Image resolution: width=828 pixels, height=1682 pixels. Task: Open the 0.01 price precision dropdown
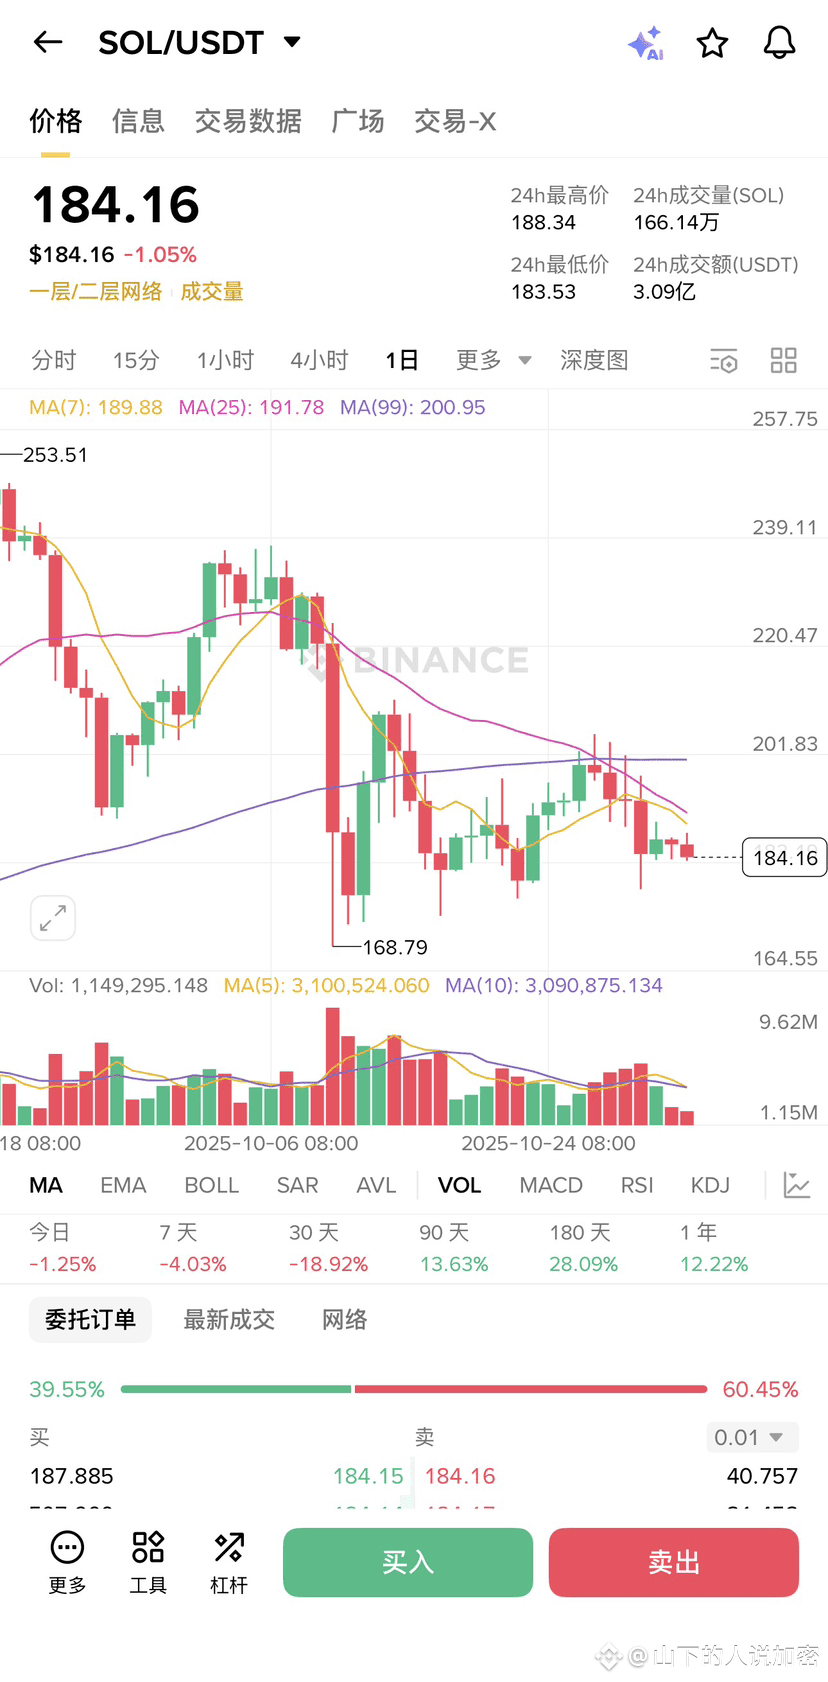pos(752,1437)
